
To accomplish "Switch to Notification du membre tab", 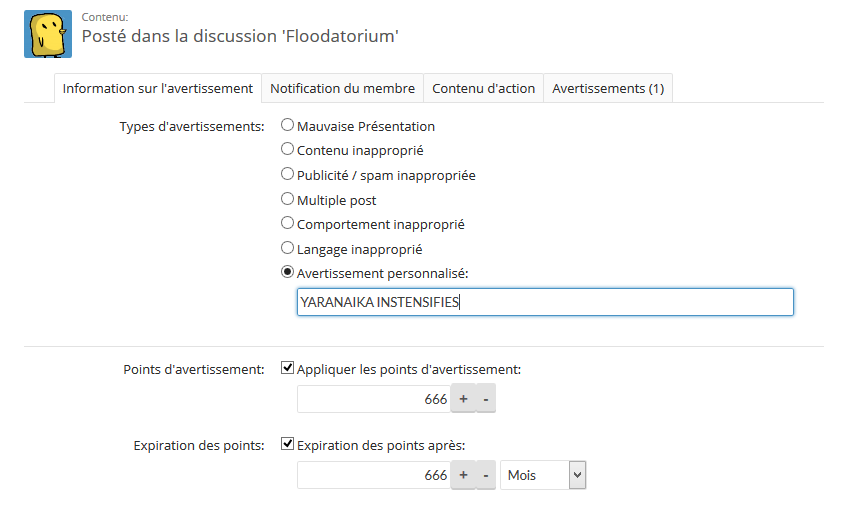I will click(x=342, y=88).
